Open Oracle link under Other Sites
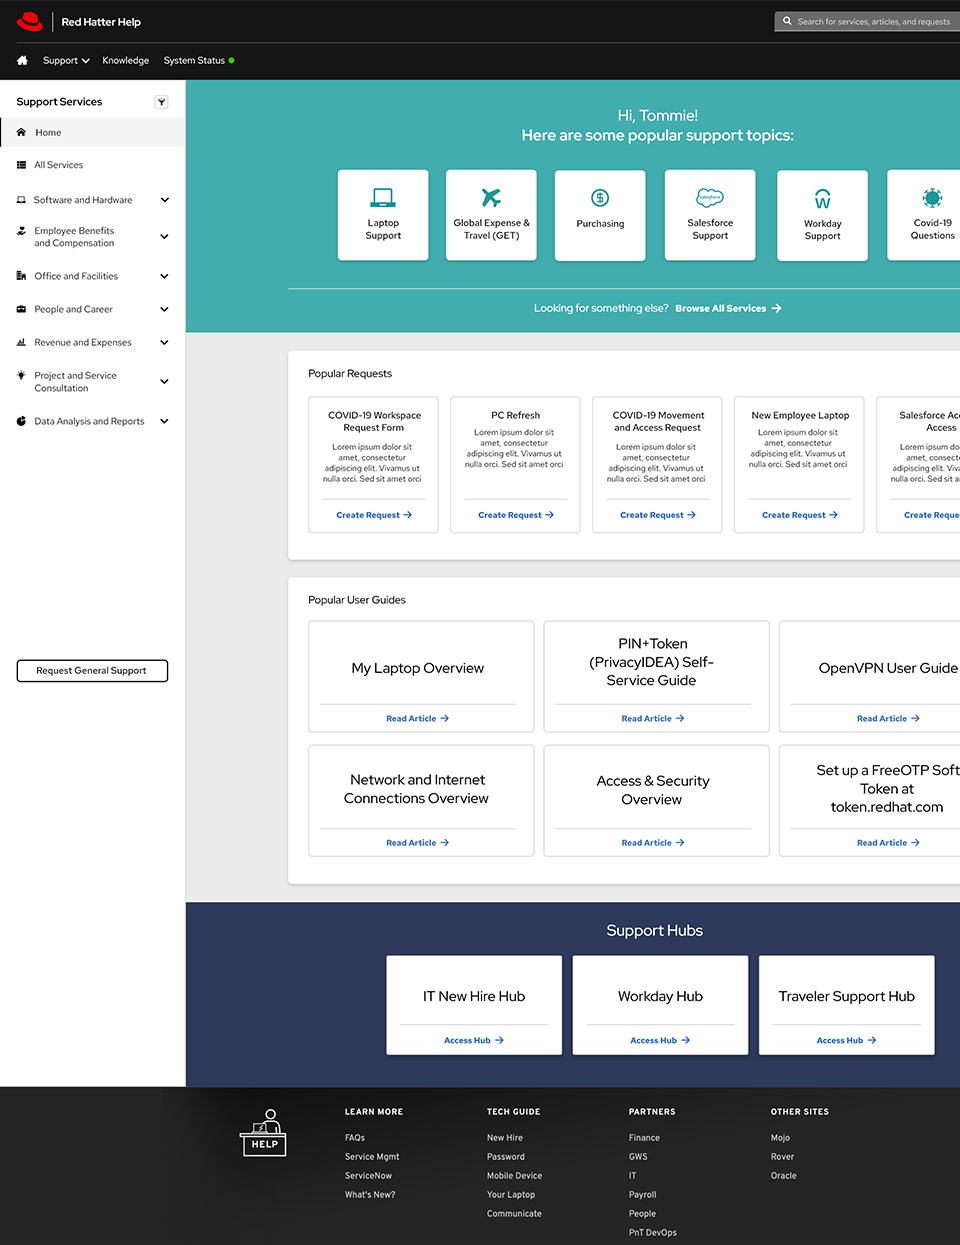960x1245 pixels. click(784, 1176)
